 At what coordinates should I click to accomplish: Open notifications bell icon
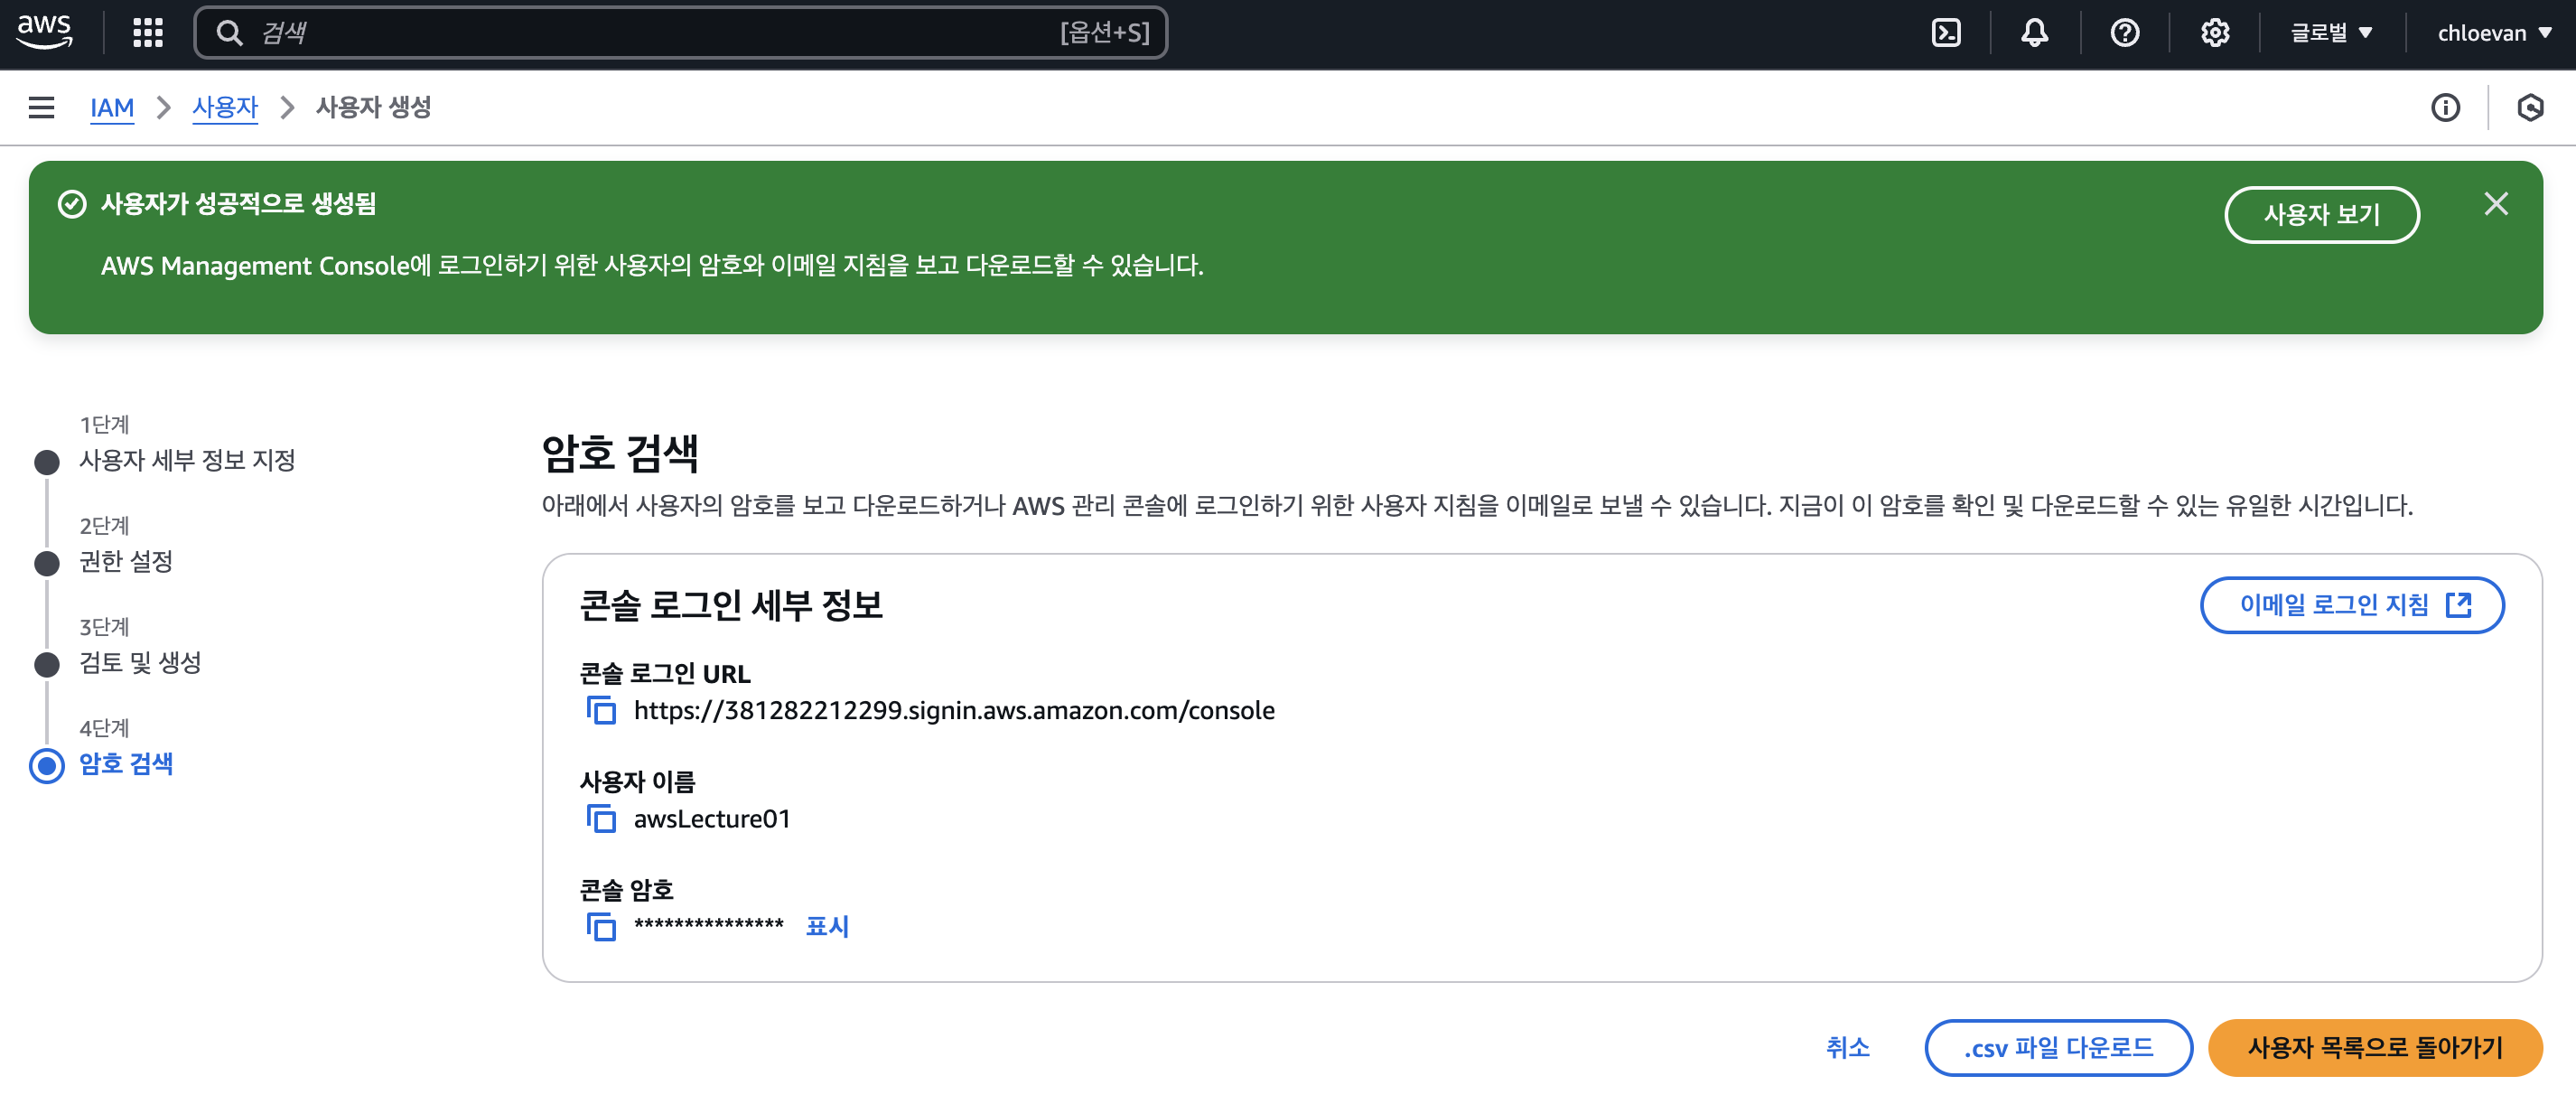[2034, 33]
